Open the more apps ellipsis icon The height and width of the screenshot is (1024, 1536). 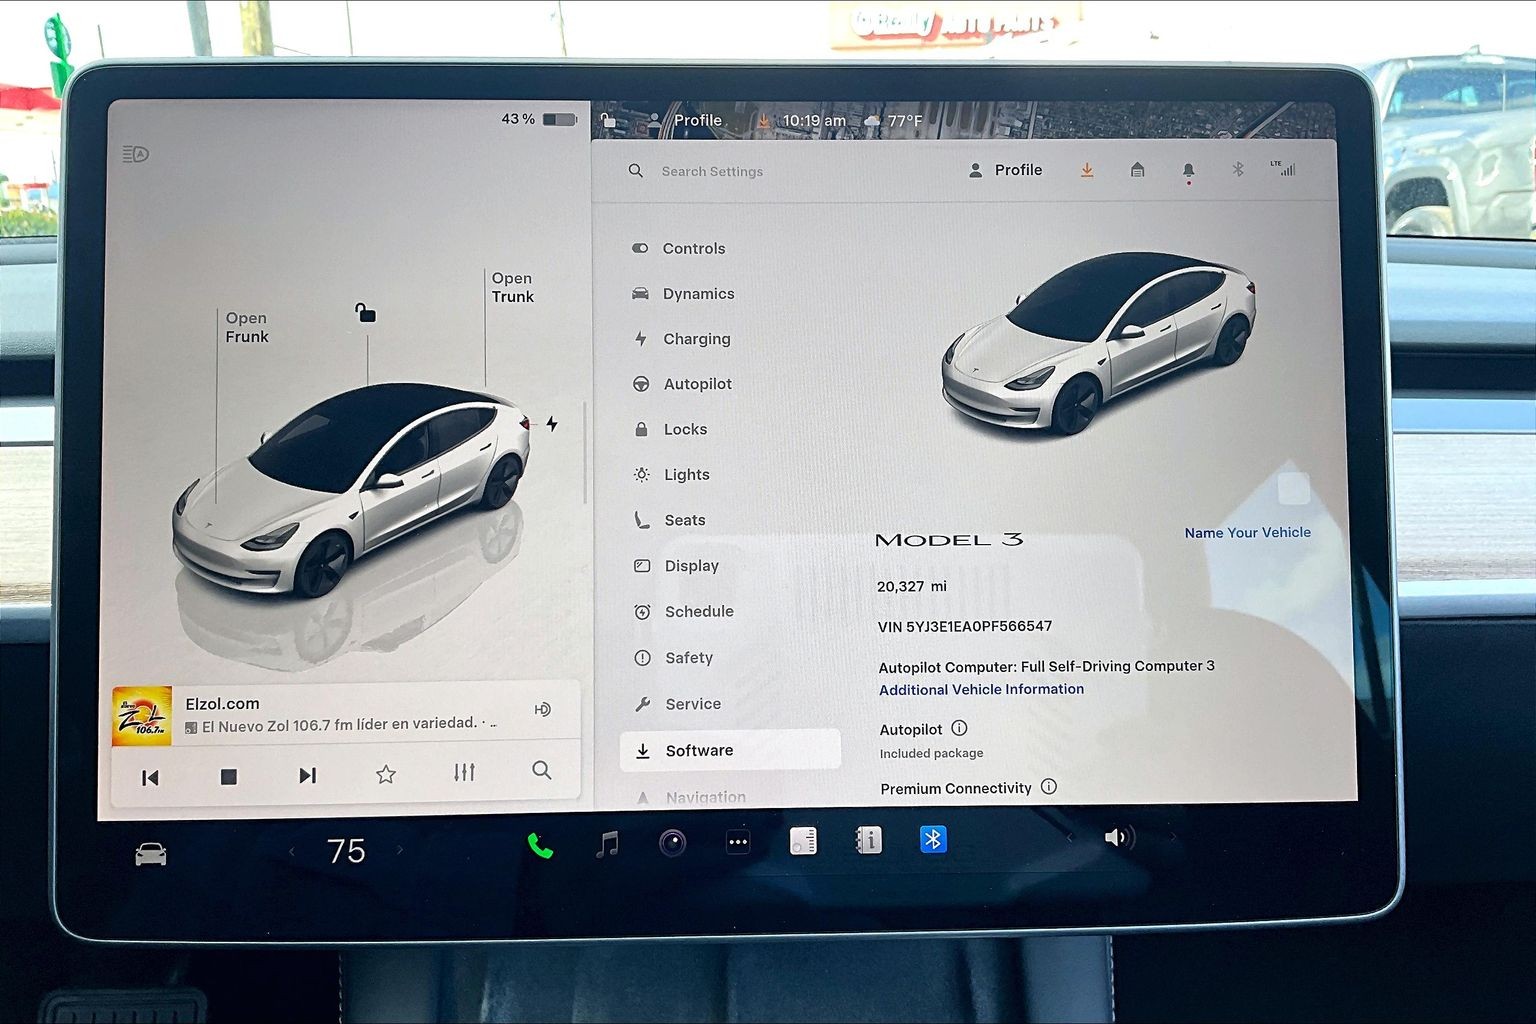click(x=738, y=842)
